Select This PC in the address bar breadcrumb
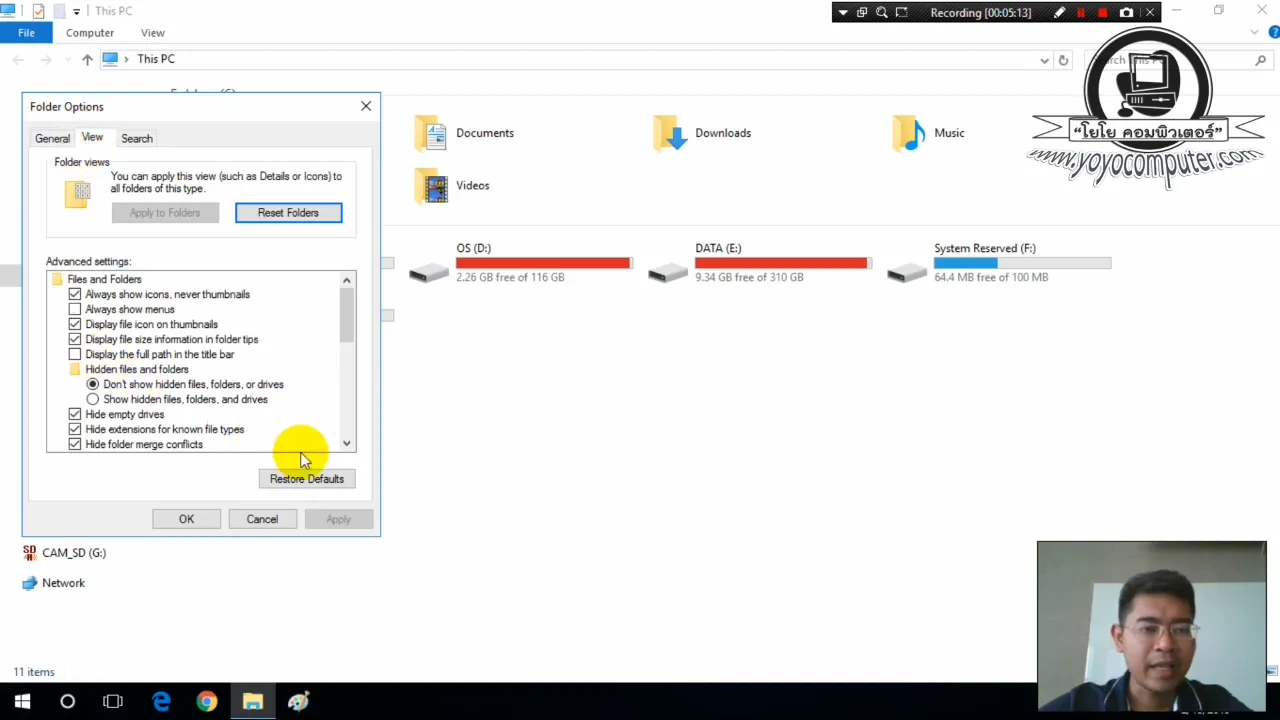This screenshot has width=1280, height=720. click(x=156, y=59)
